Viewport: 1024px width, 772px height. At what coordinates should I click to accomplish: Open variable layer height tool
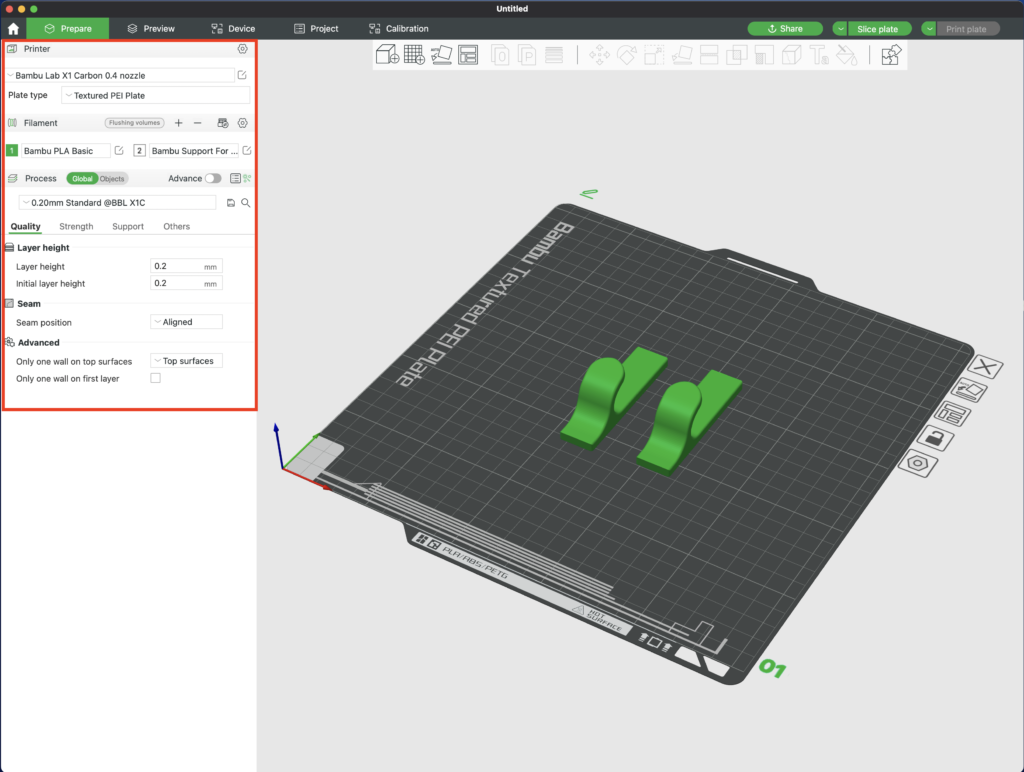(x=554, y=56)
